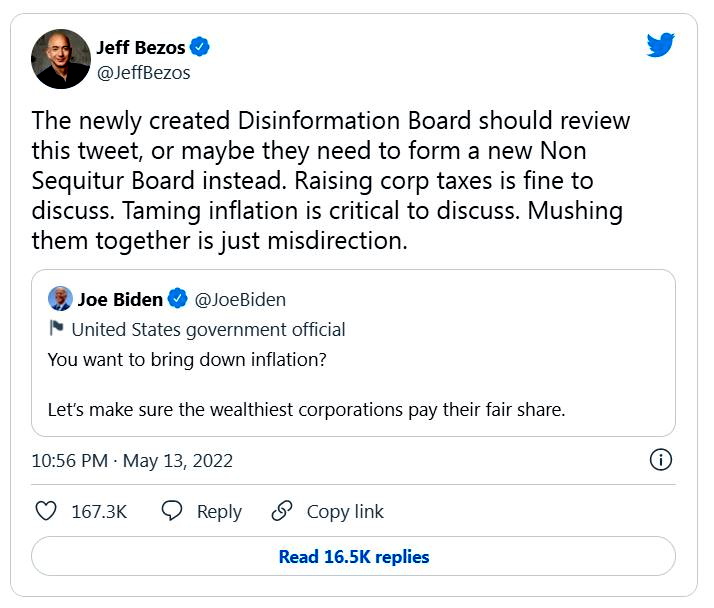
Task: Open the quoted tweet about wealthiest corporations
Action: 353,353
